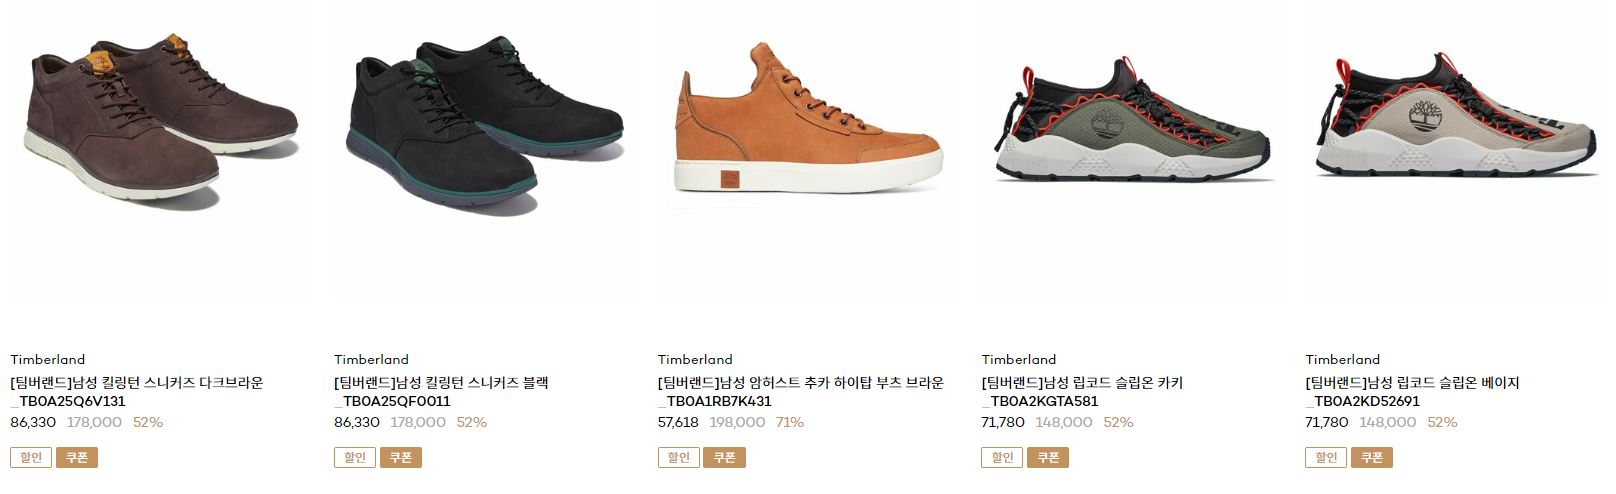1616x494 pixels.
Task: Open product title ending TB0A25QF0011
Action: [x=441, y=392]
